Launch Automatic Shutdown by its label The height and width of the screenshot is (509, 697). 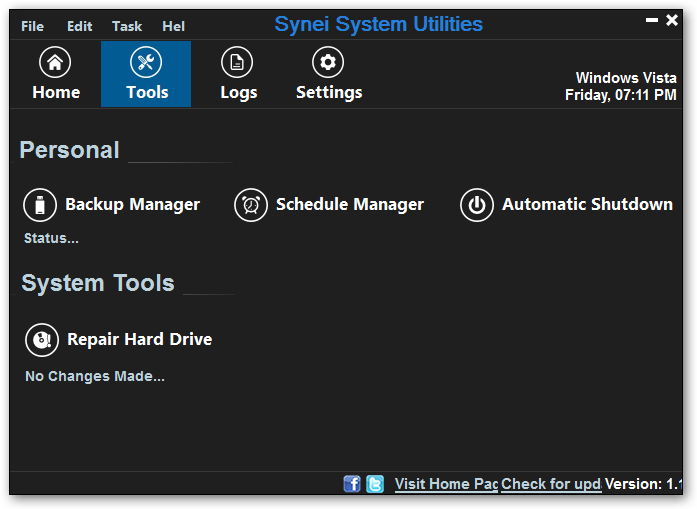[x=587, y=204]
